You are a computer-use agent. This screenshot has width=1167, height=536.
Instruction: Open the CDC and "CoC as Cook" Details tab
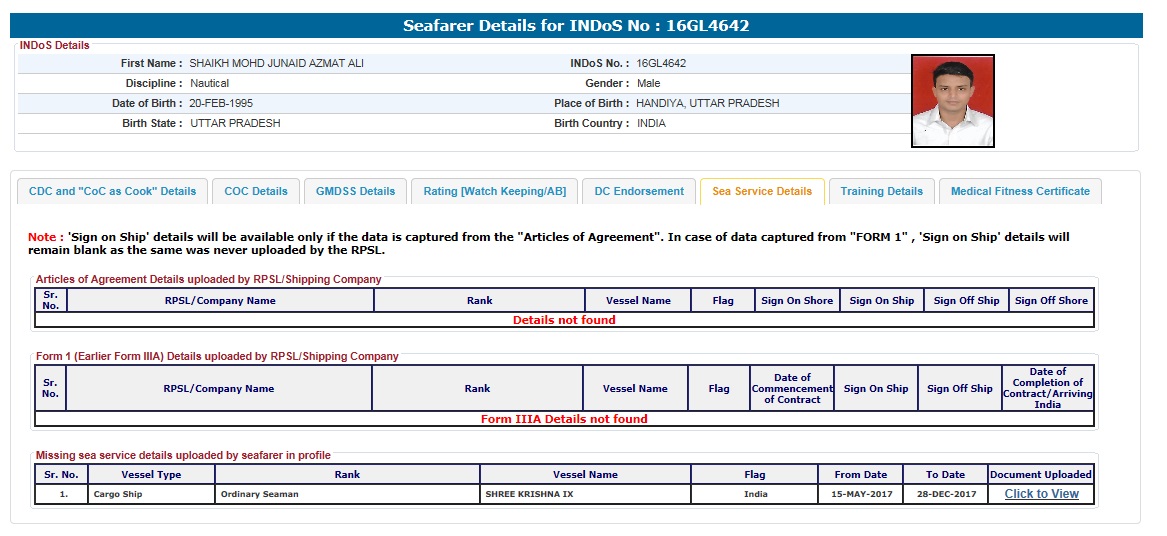pyautogui.click(x=112, y=191)
